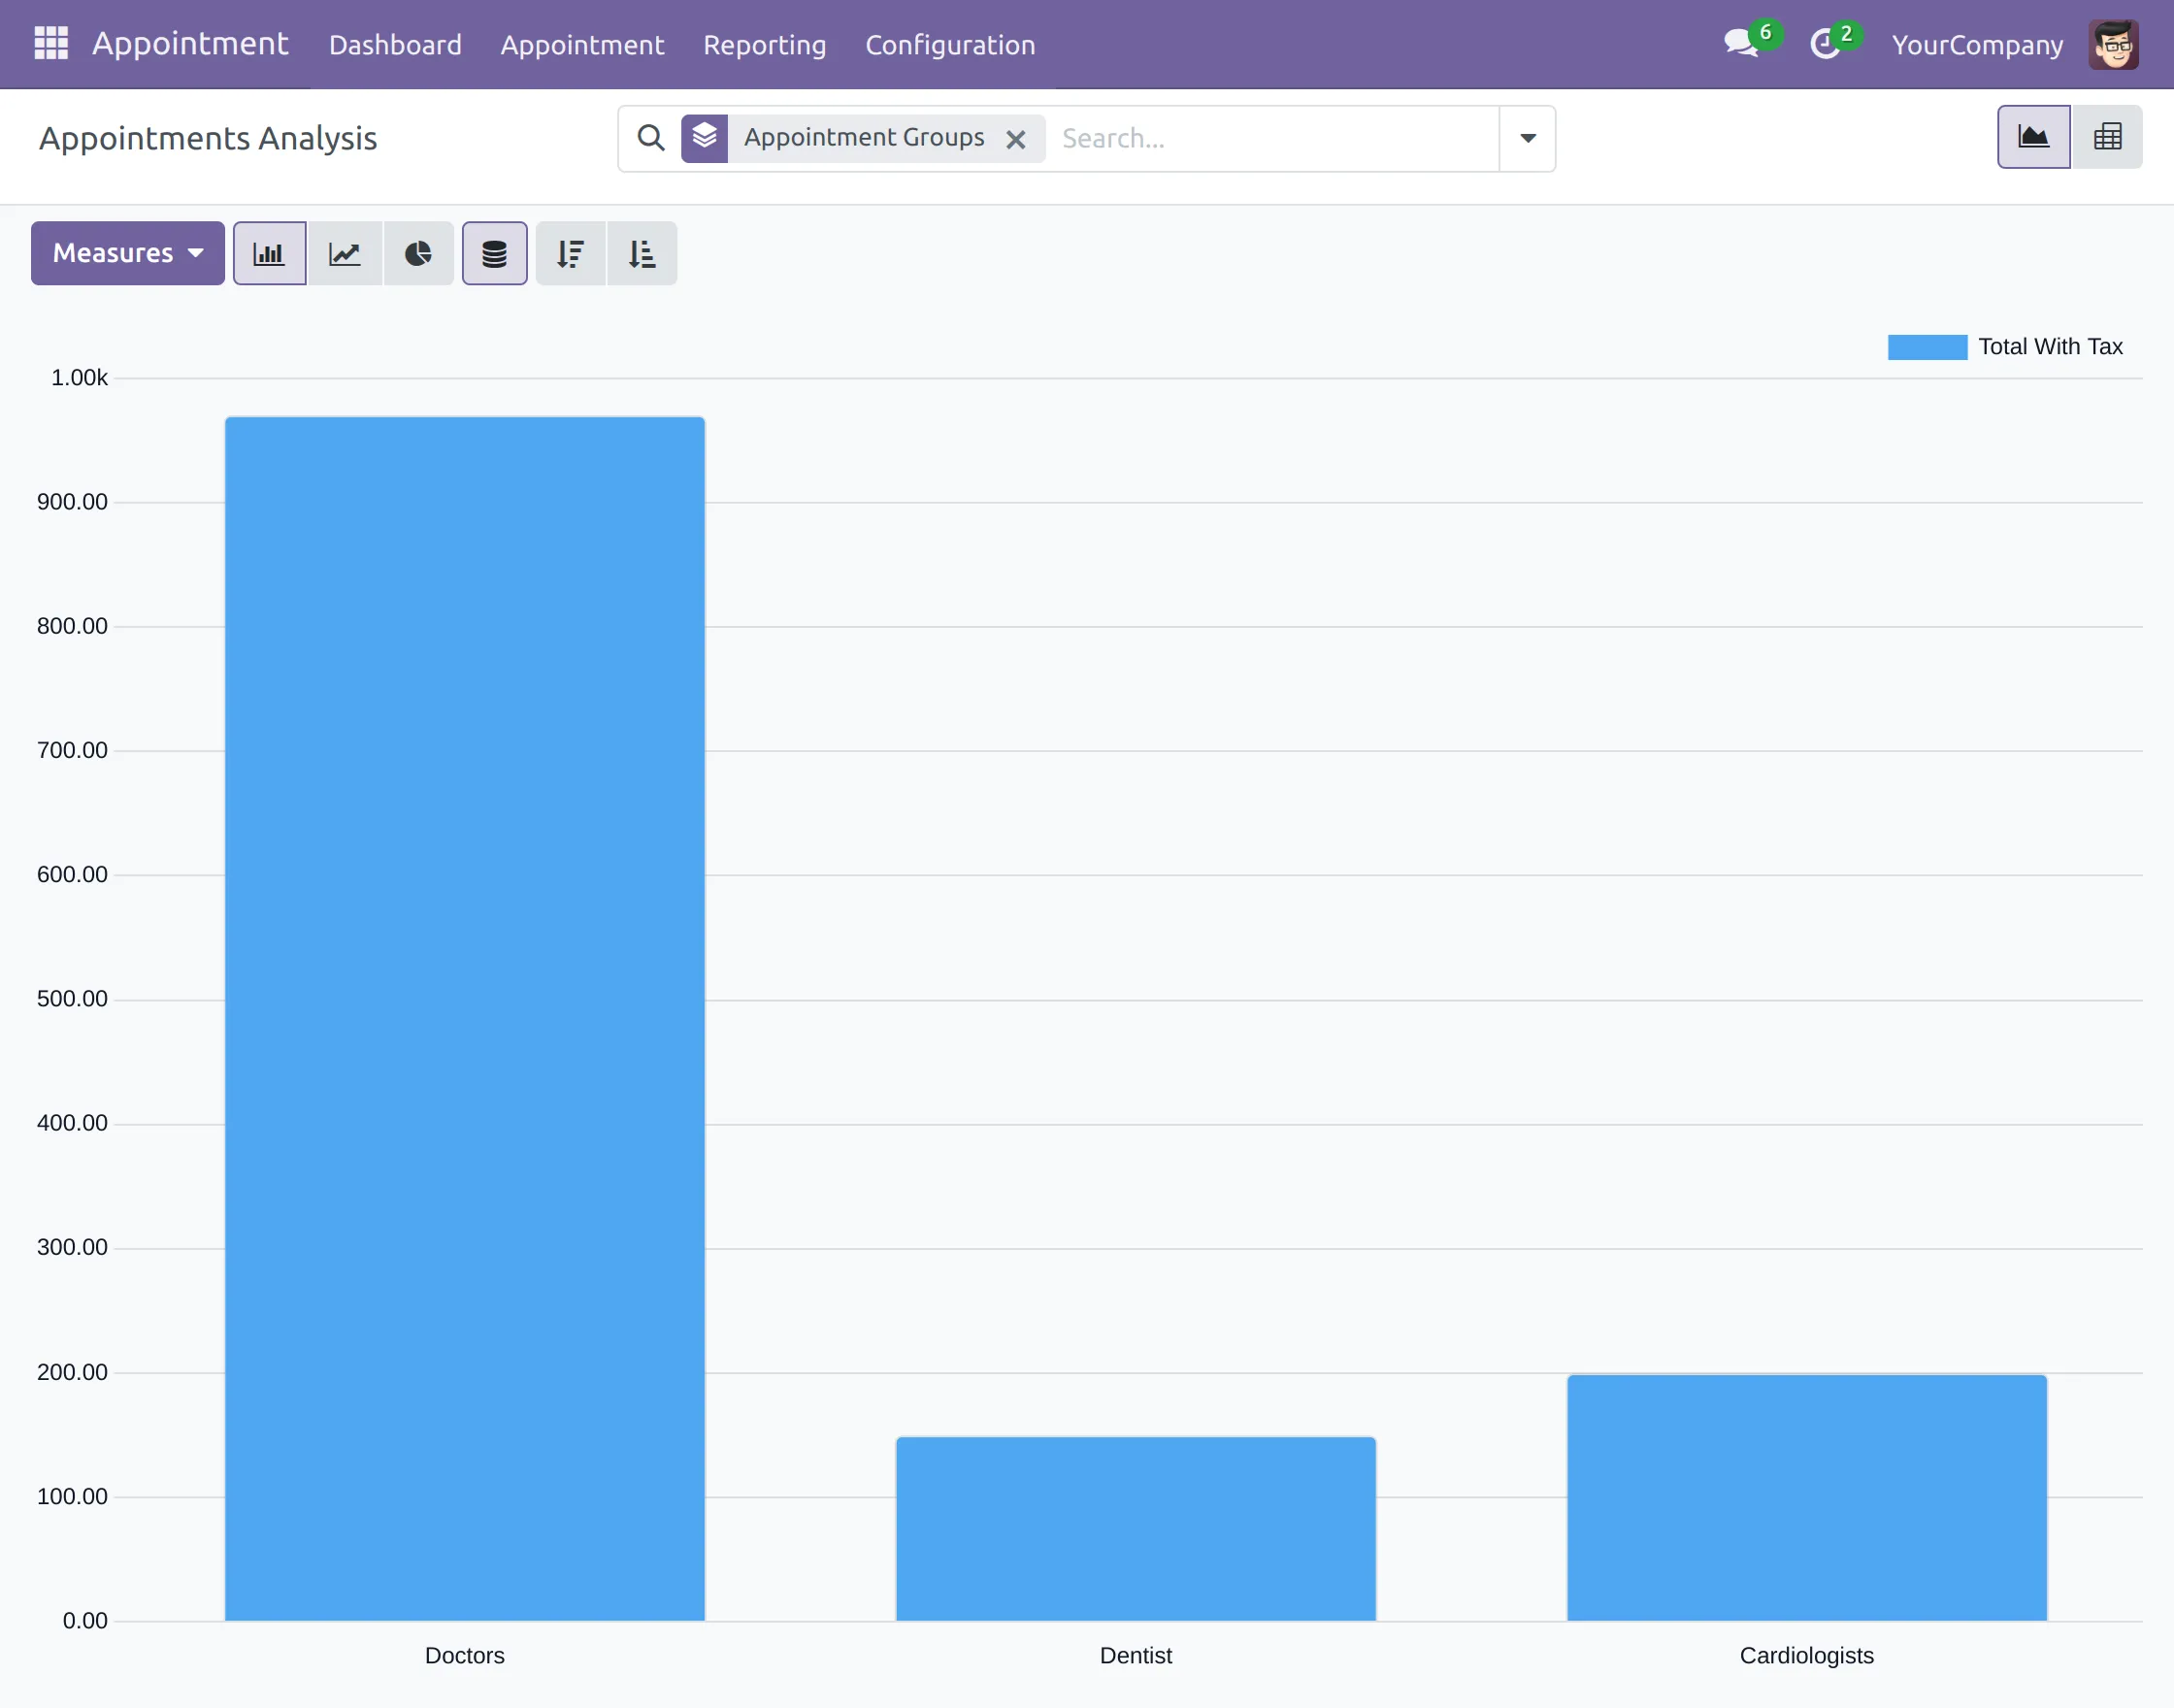Viewport: 2174px width, 1708px height.
Task: Toggle the stacked chart option
Action: pyautogui.click(x=494, y=254)
